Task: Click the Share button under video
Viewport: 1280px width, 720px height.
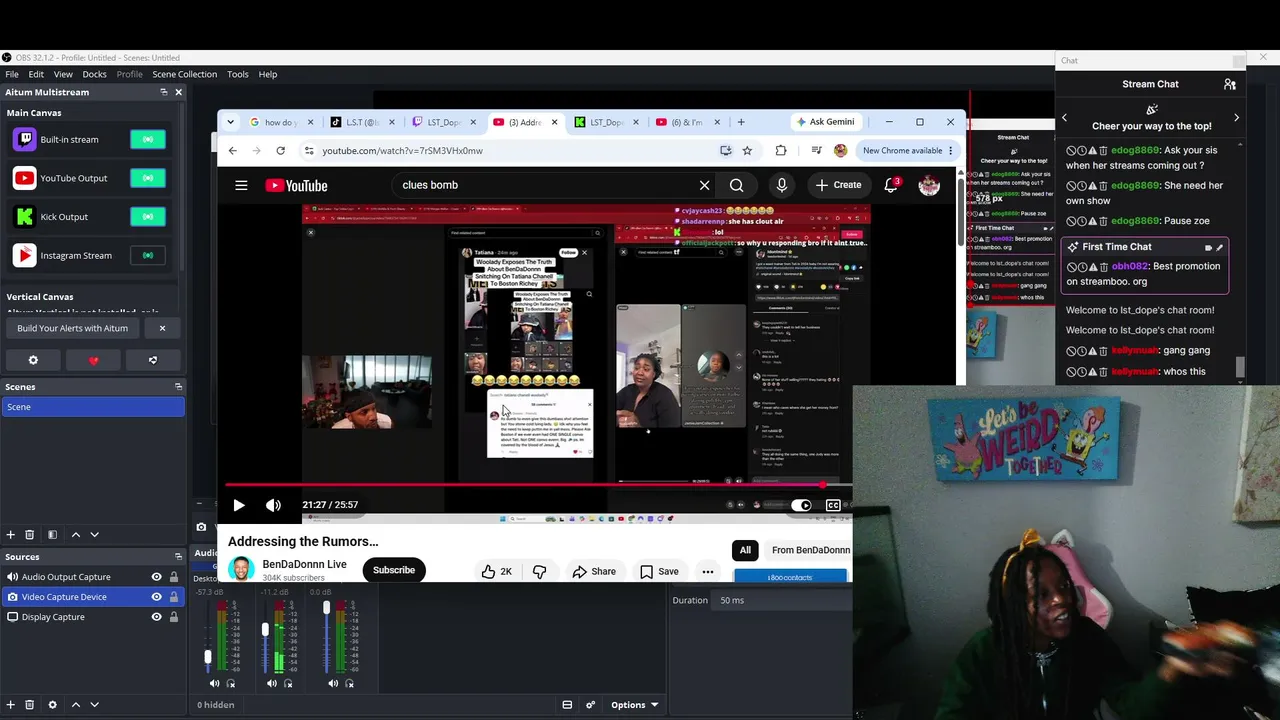Action: (594, 571)
